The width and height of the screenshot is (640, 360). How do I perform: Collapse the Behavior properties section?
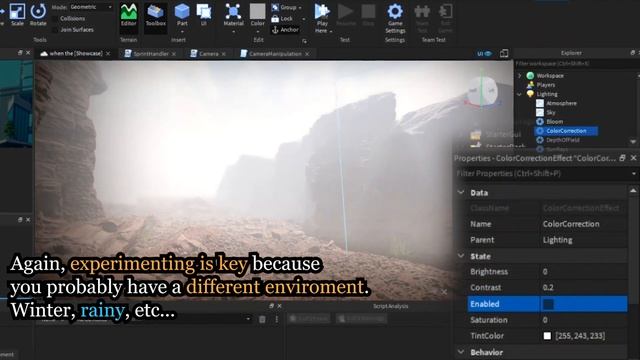pos(461,352)
